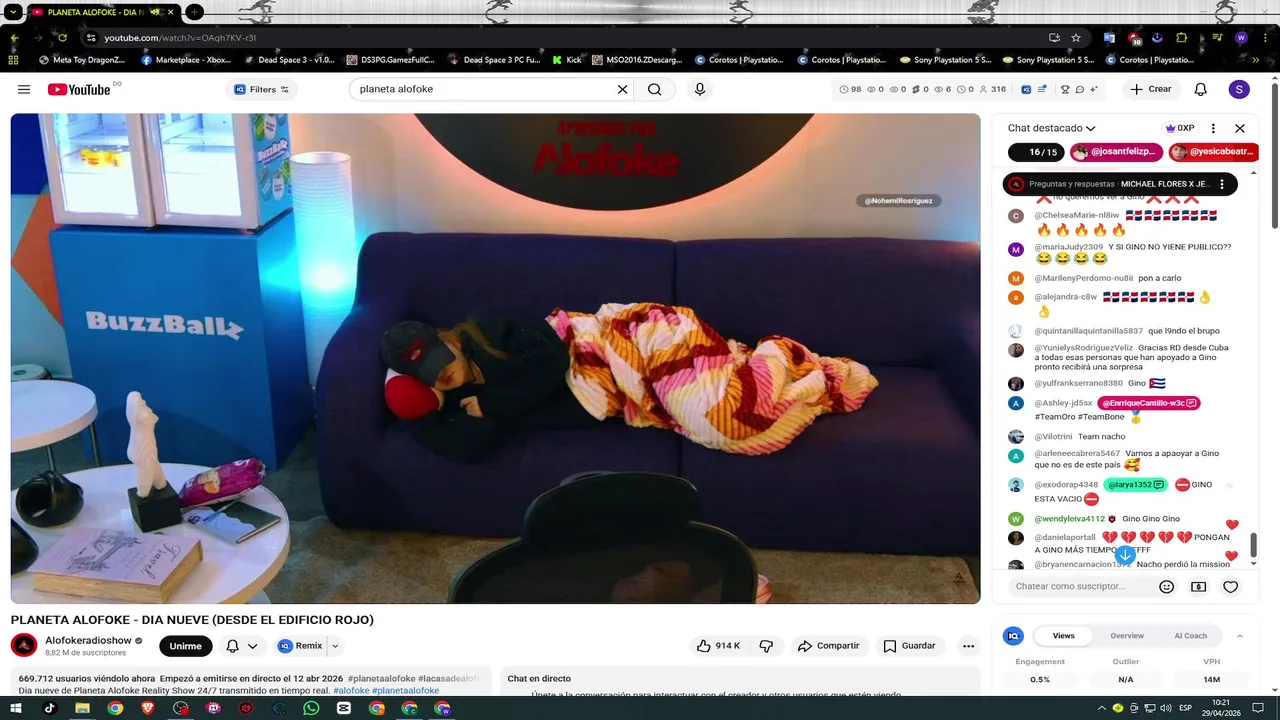Click the #alofoke hashtag in description
Image resolution: width=1280 pixels, height=720 pixels.
(351, 691)
